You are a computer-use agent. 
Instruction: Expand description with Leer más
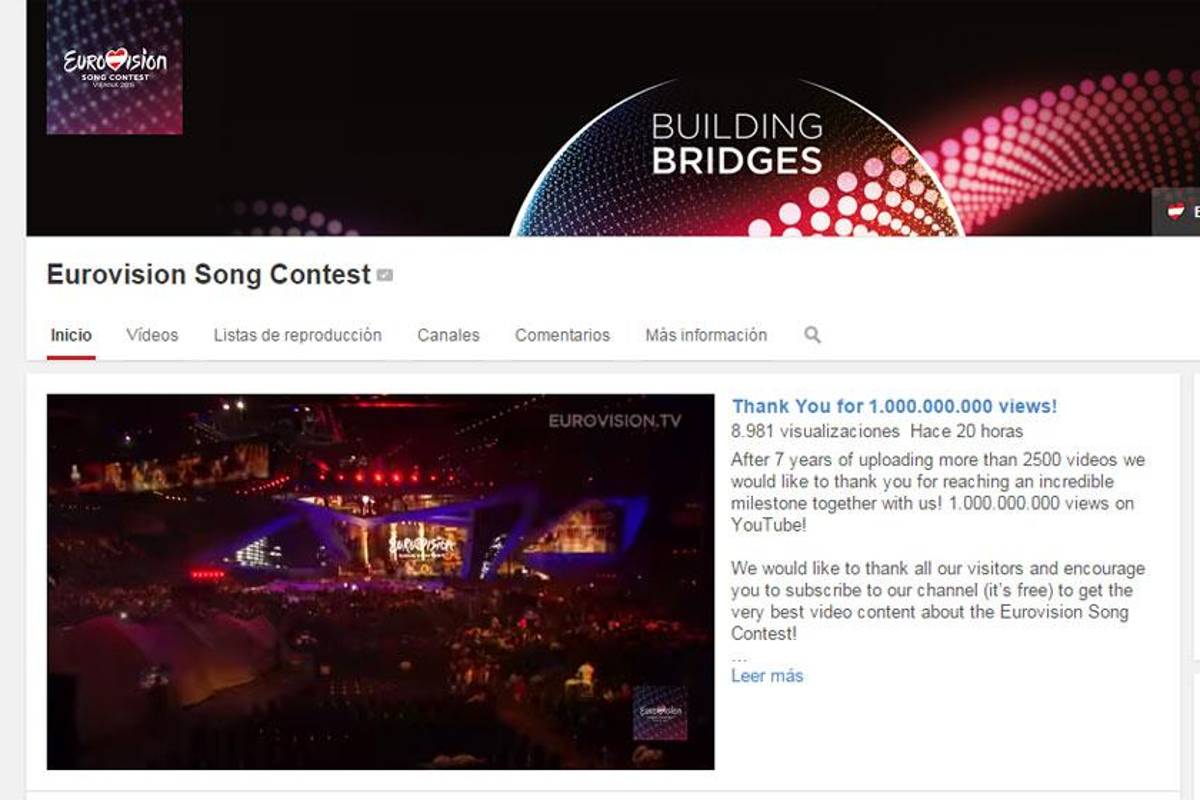(x=767, y=676)
